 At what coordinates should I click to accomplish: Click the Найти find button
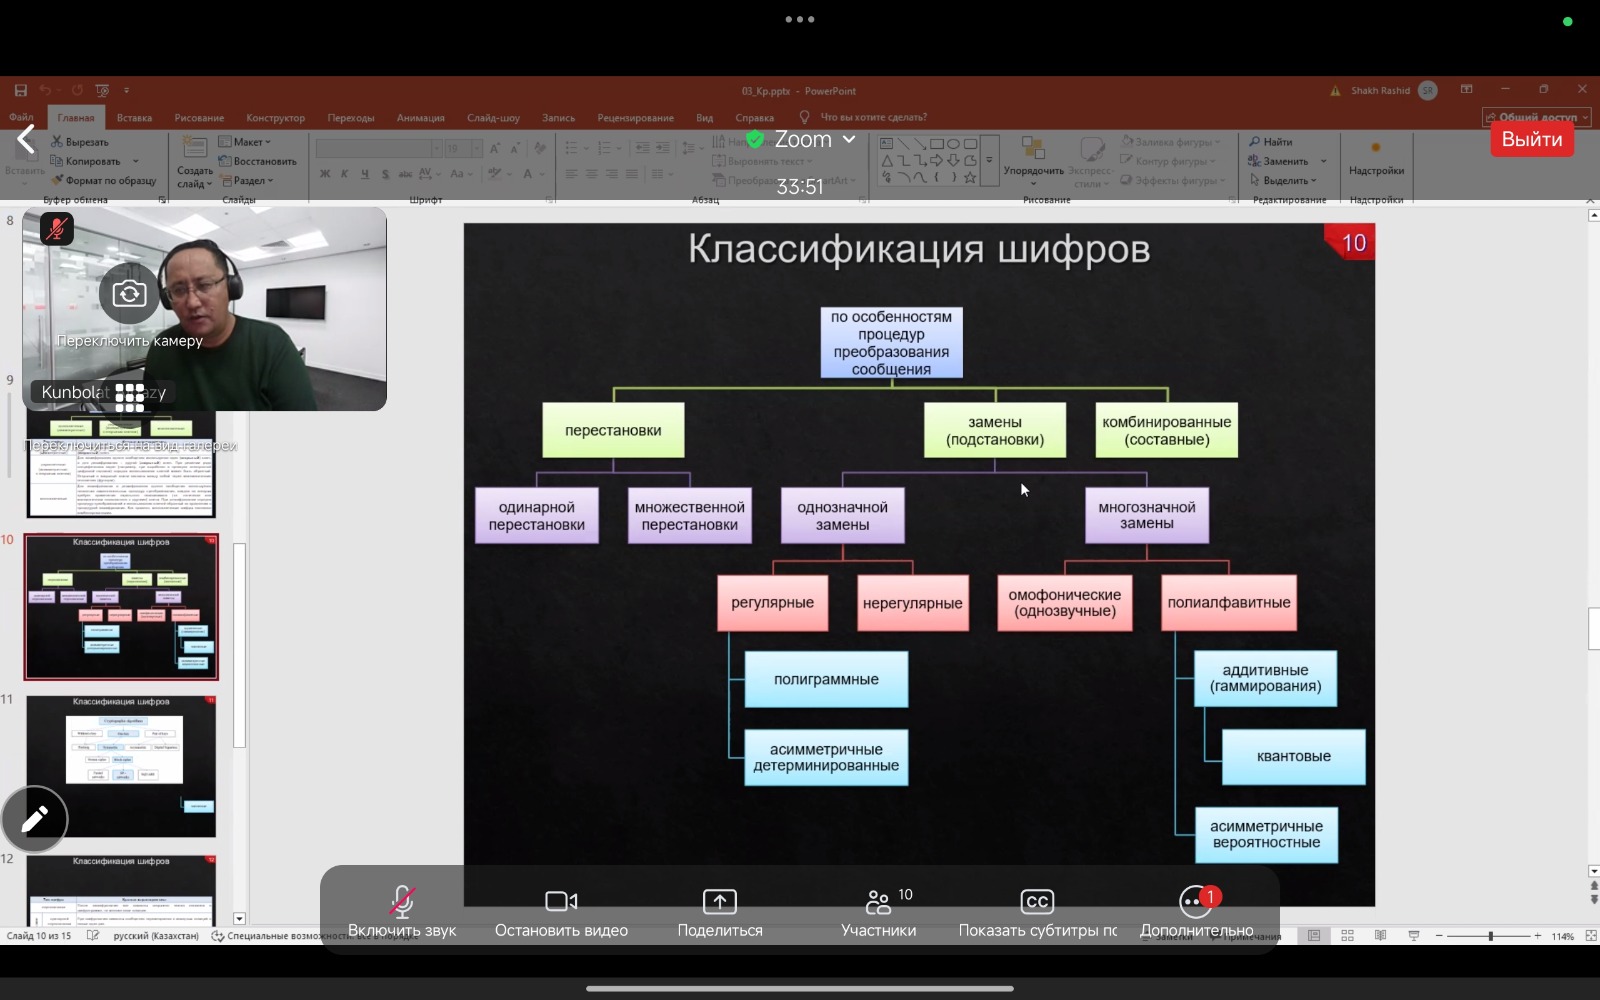coord(1270,142)
